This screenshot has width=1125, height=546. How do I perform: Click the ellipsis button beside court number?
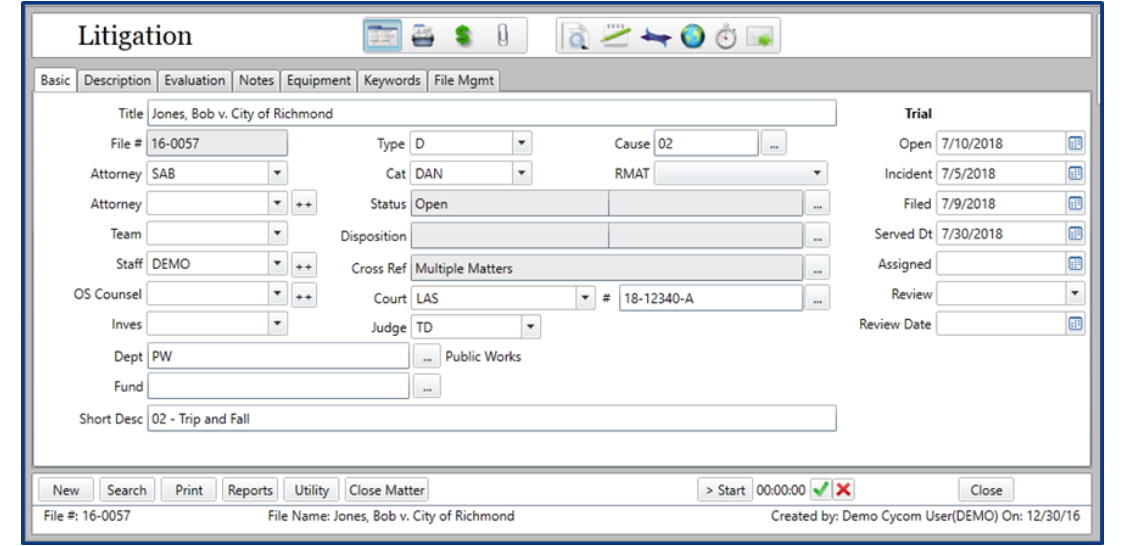tap(817, 298)
